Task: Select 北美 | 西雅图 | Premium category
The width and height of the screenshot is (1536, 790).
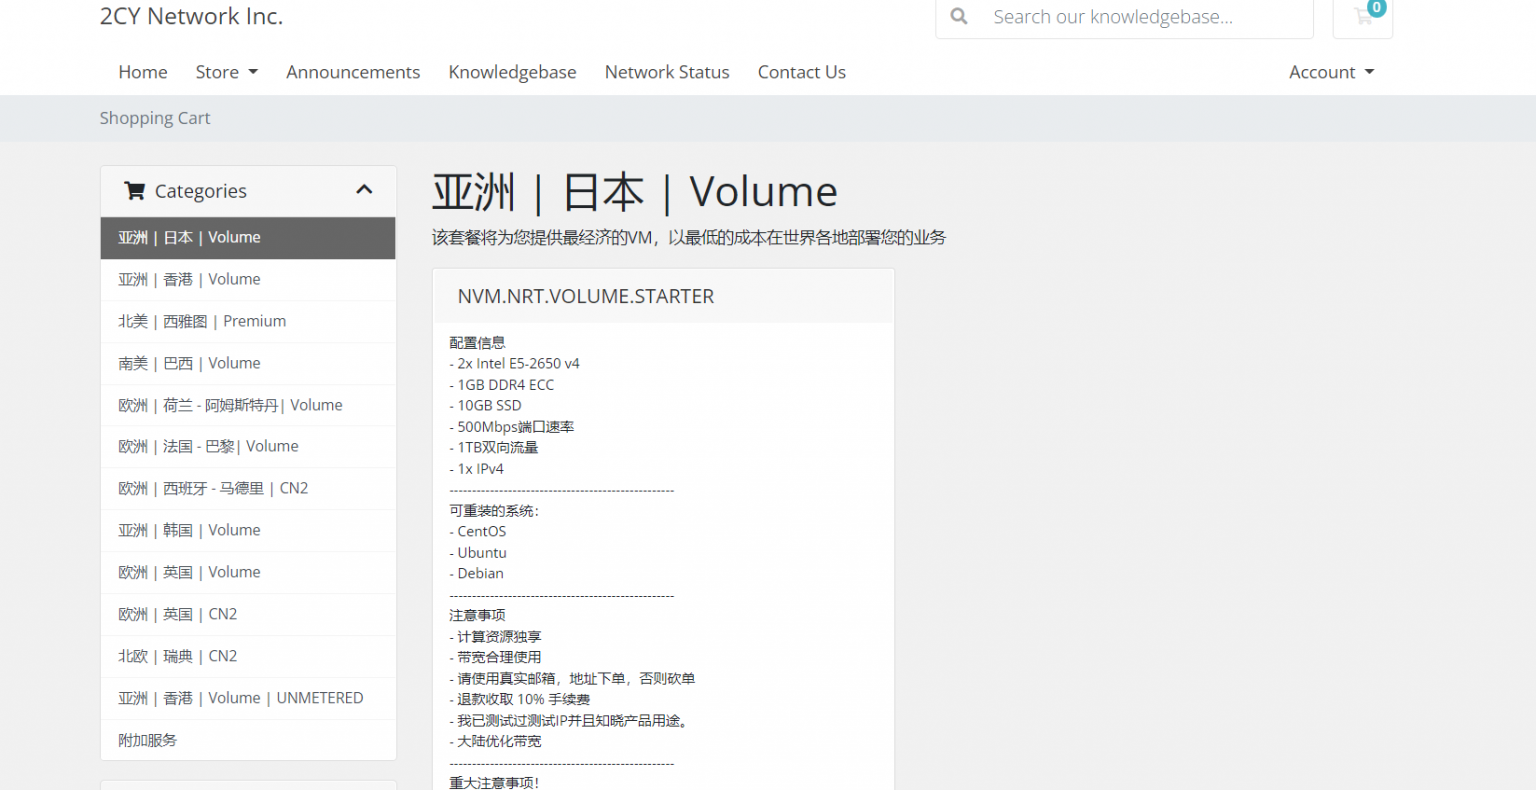Action: (202, 322)
